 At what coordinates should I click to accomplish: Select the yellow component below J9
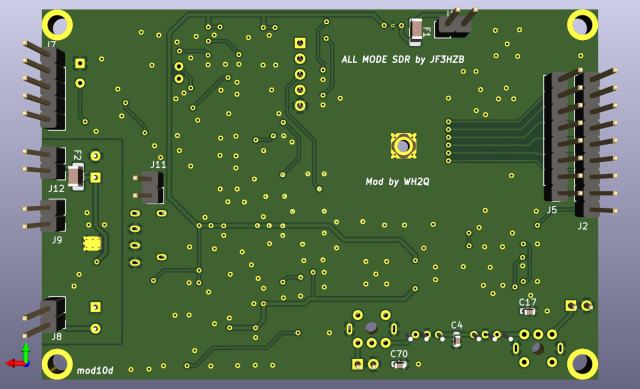92,244
